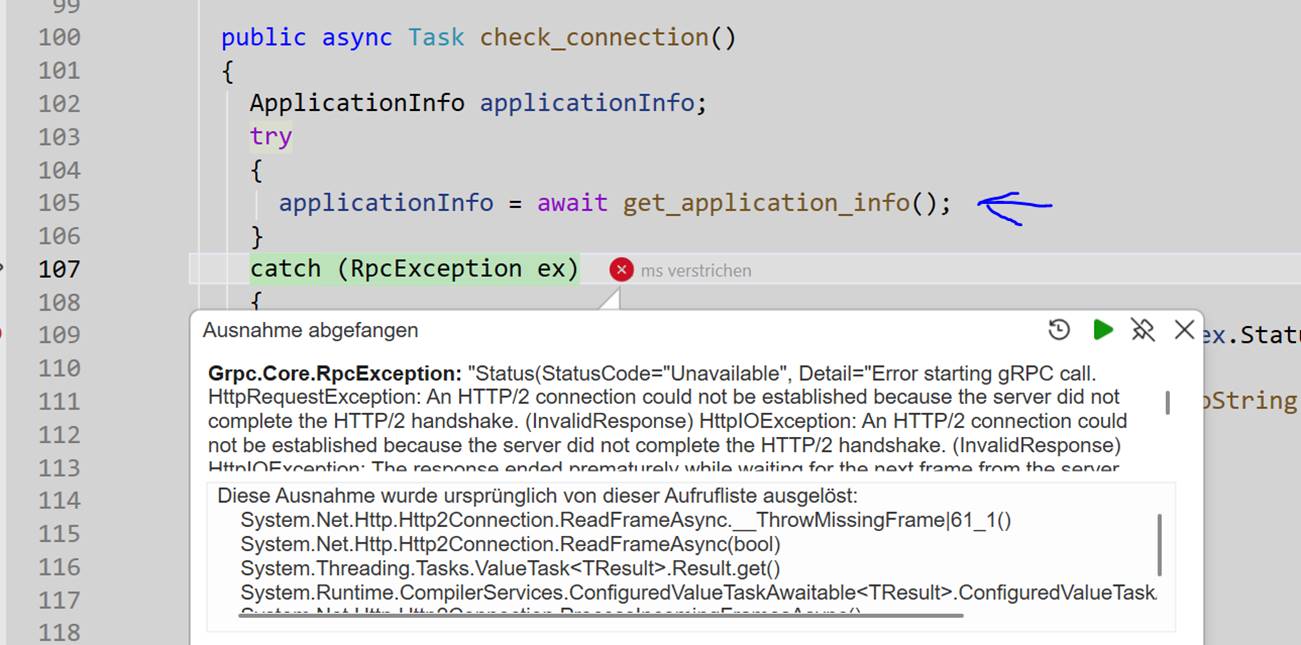Screen dimensions: 1301x645
Task: Click exception message vertical scrollbar
Action: [x=1167, y=402]
